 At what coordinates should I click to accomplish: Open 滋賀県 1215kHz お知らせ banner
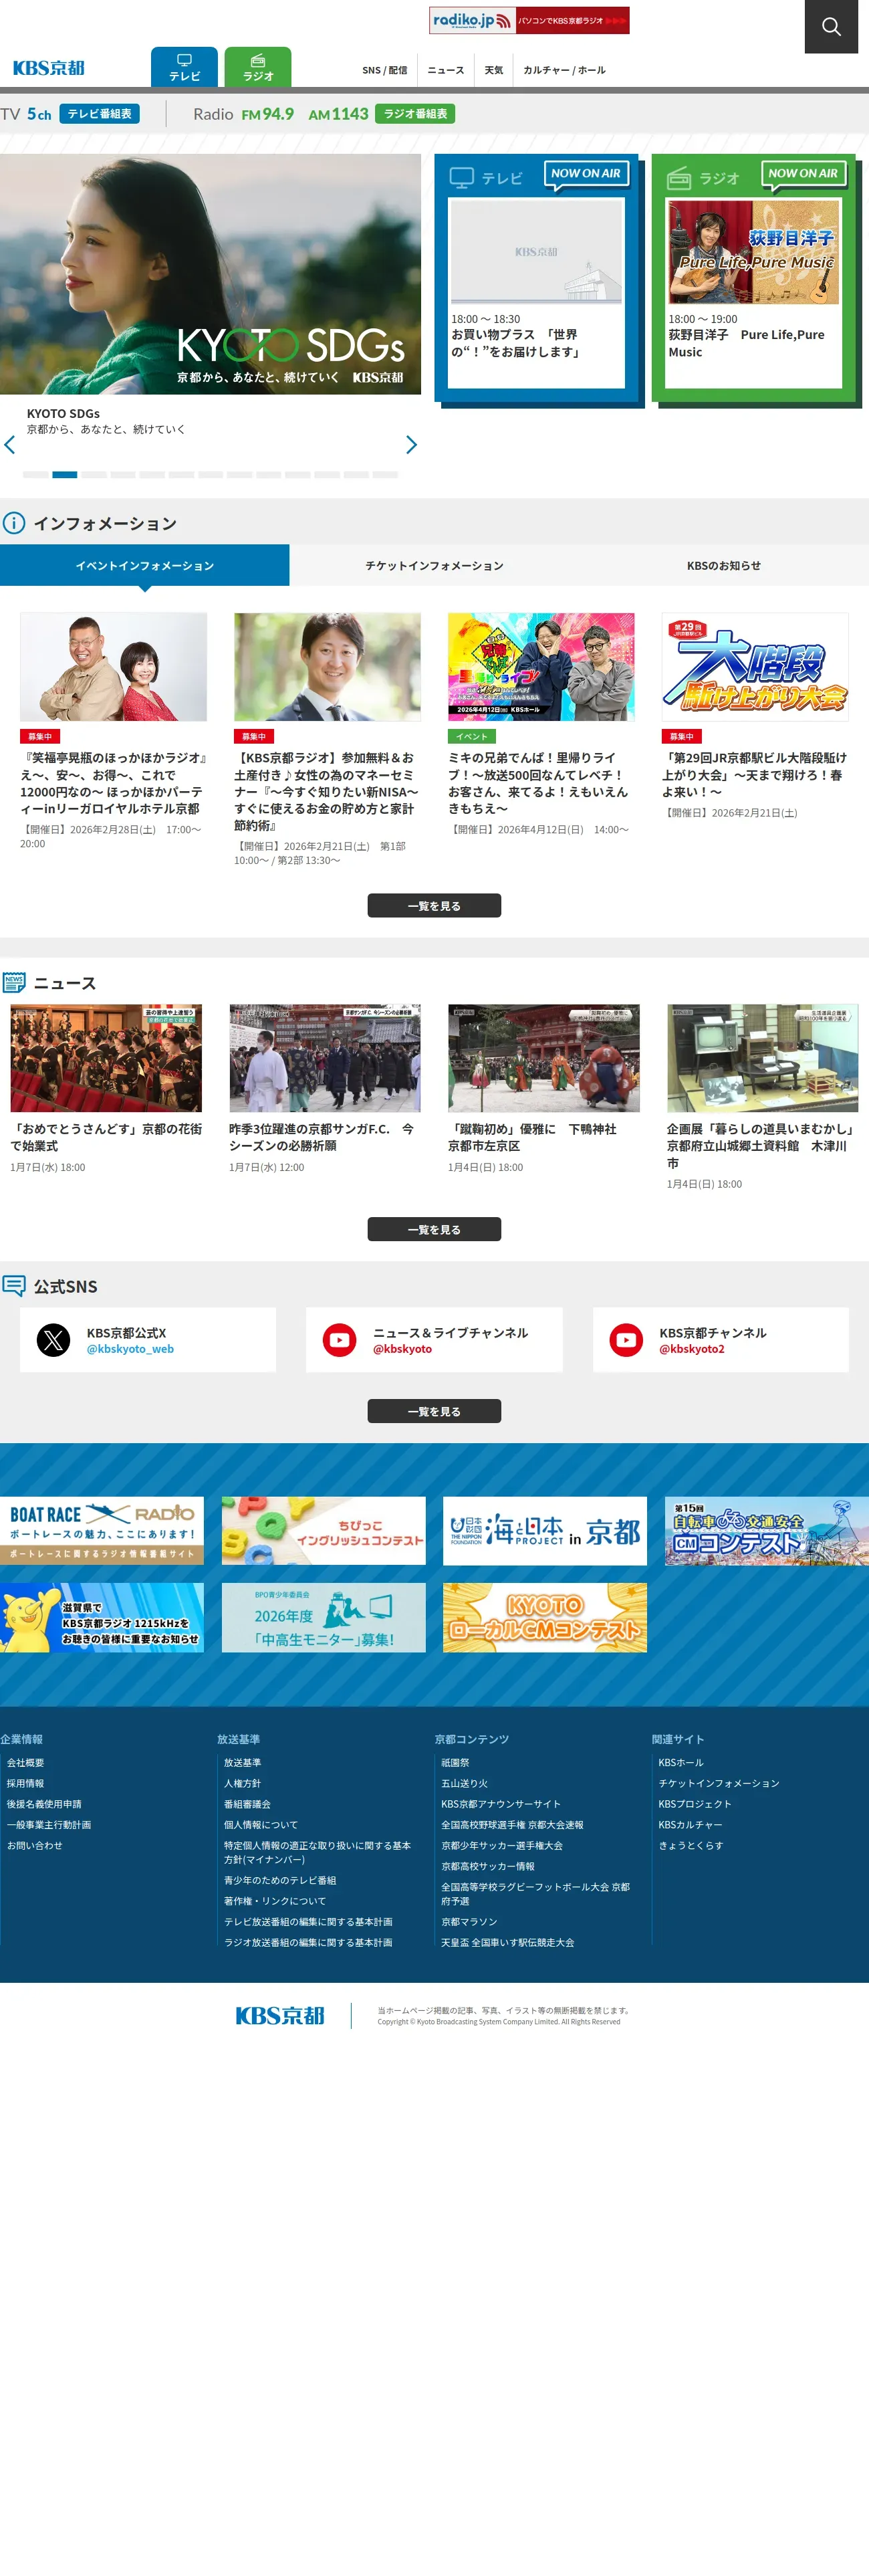click(102, 1617)
